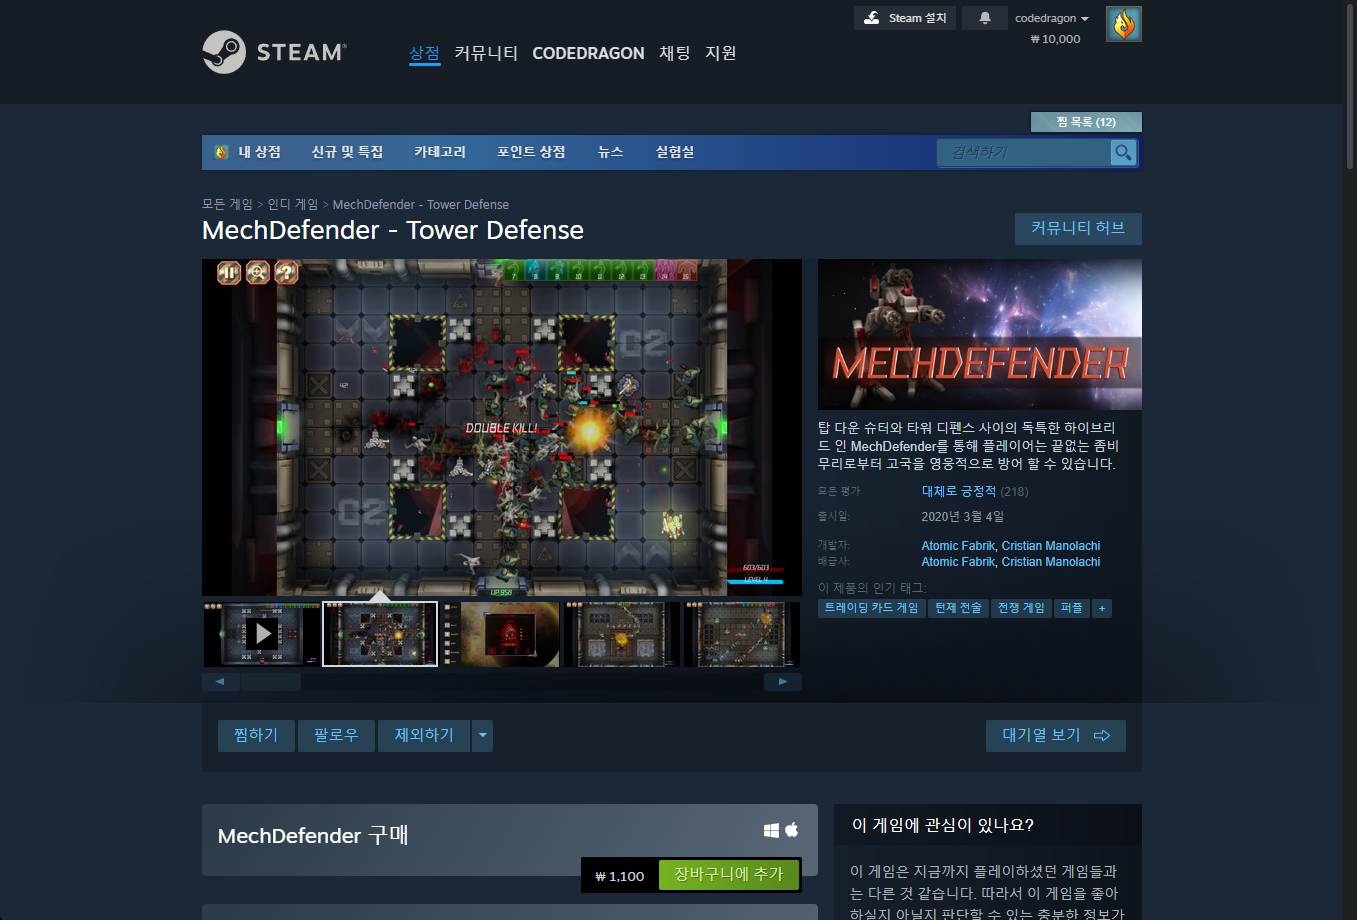
Task: Open the notifications bell
Action: tap(985, 18)
